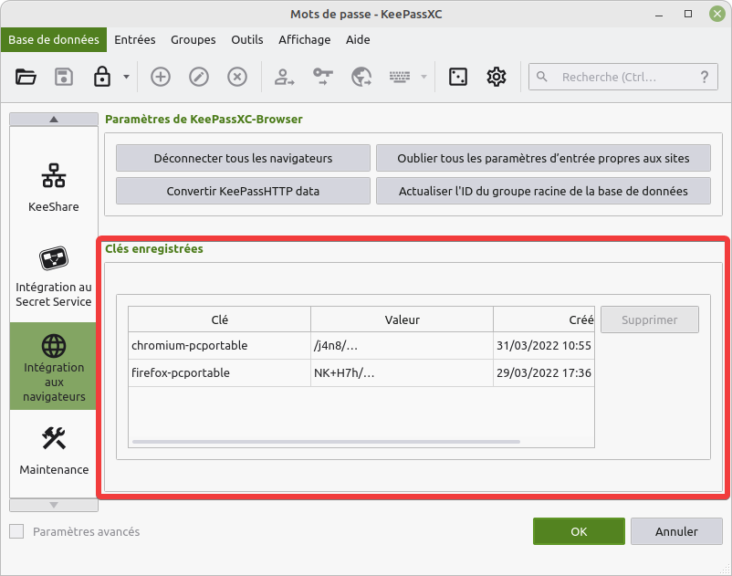Open database folder icon in toolbar
Screen dimensions: 732x576
pyautogui.click(x=26, y=77)
